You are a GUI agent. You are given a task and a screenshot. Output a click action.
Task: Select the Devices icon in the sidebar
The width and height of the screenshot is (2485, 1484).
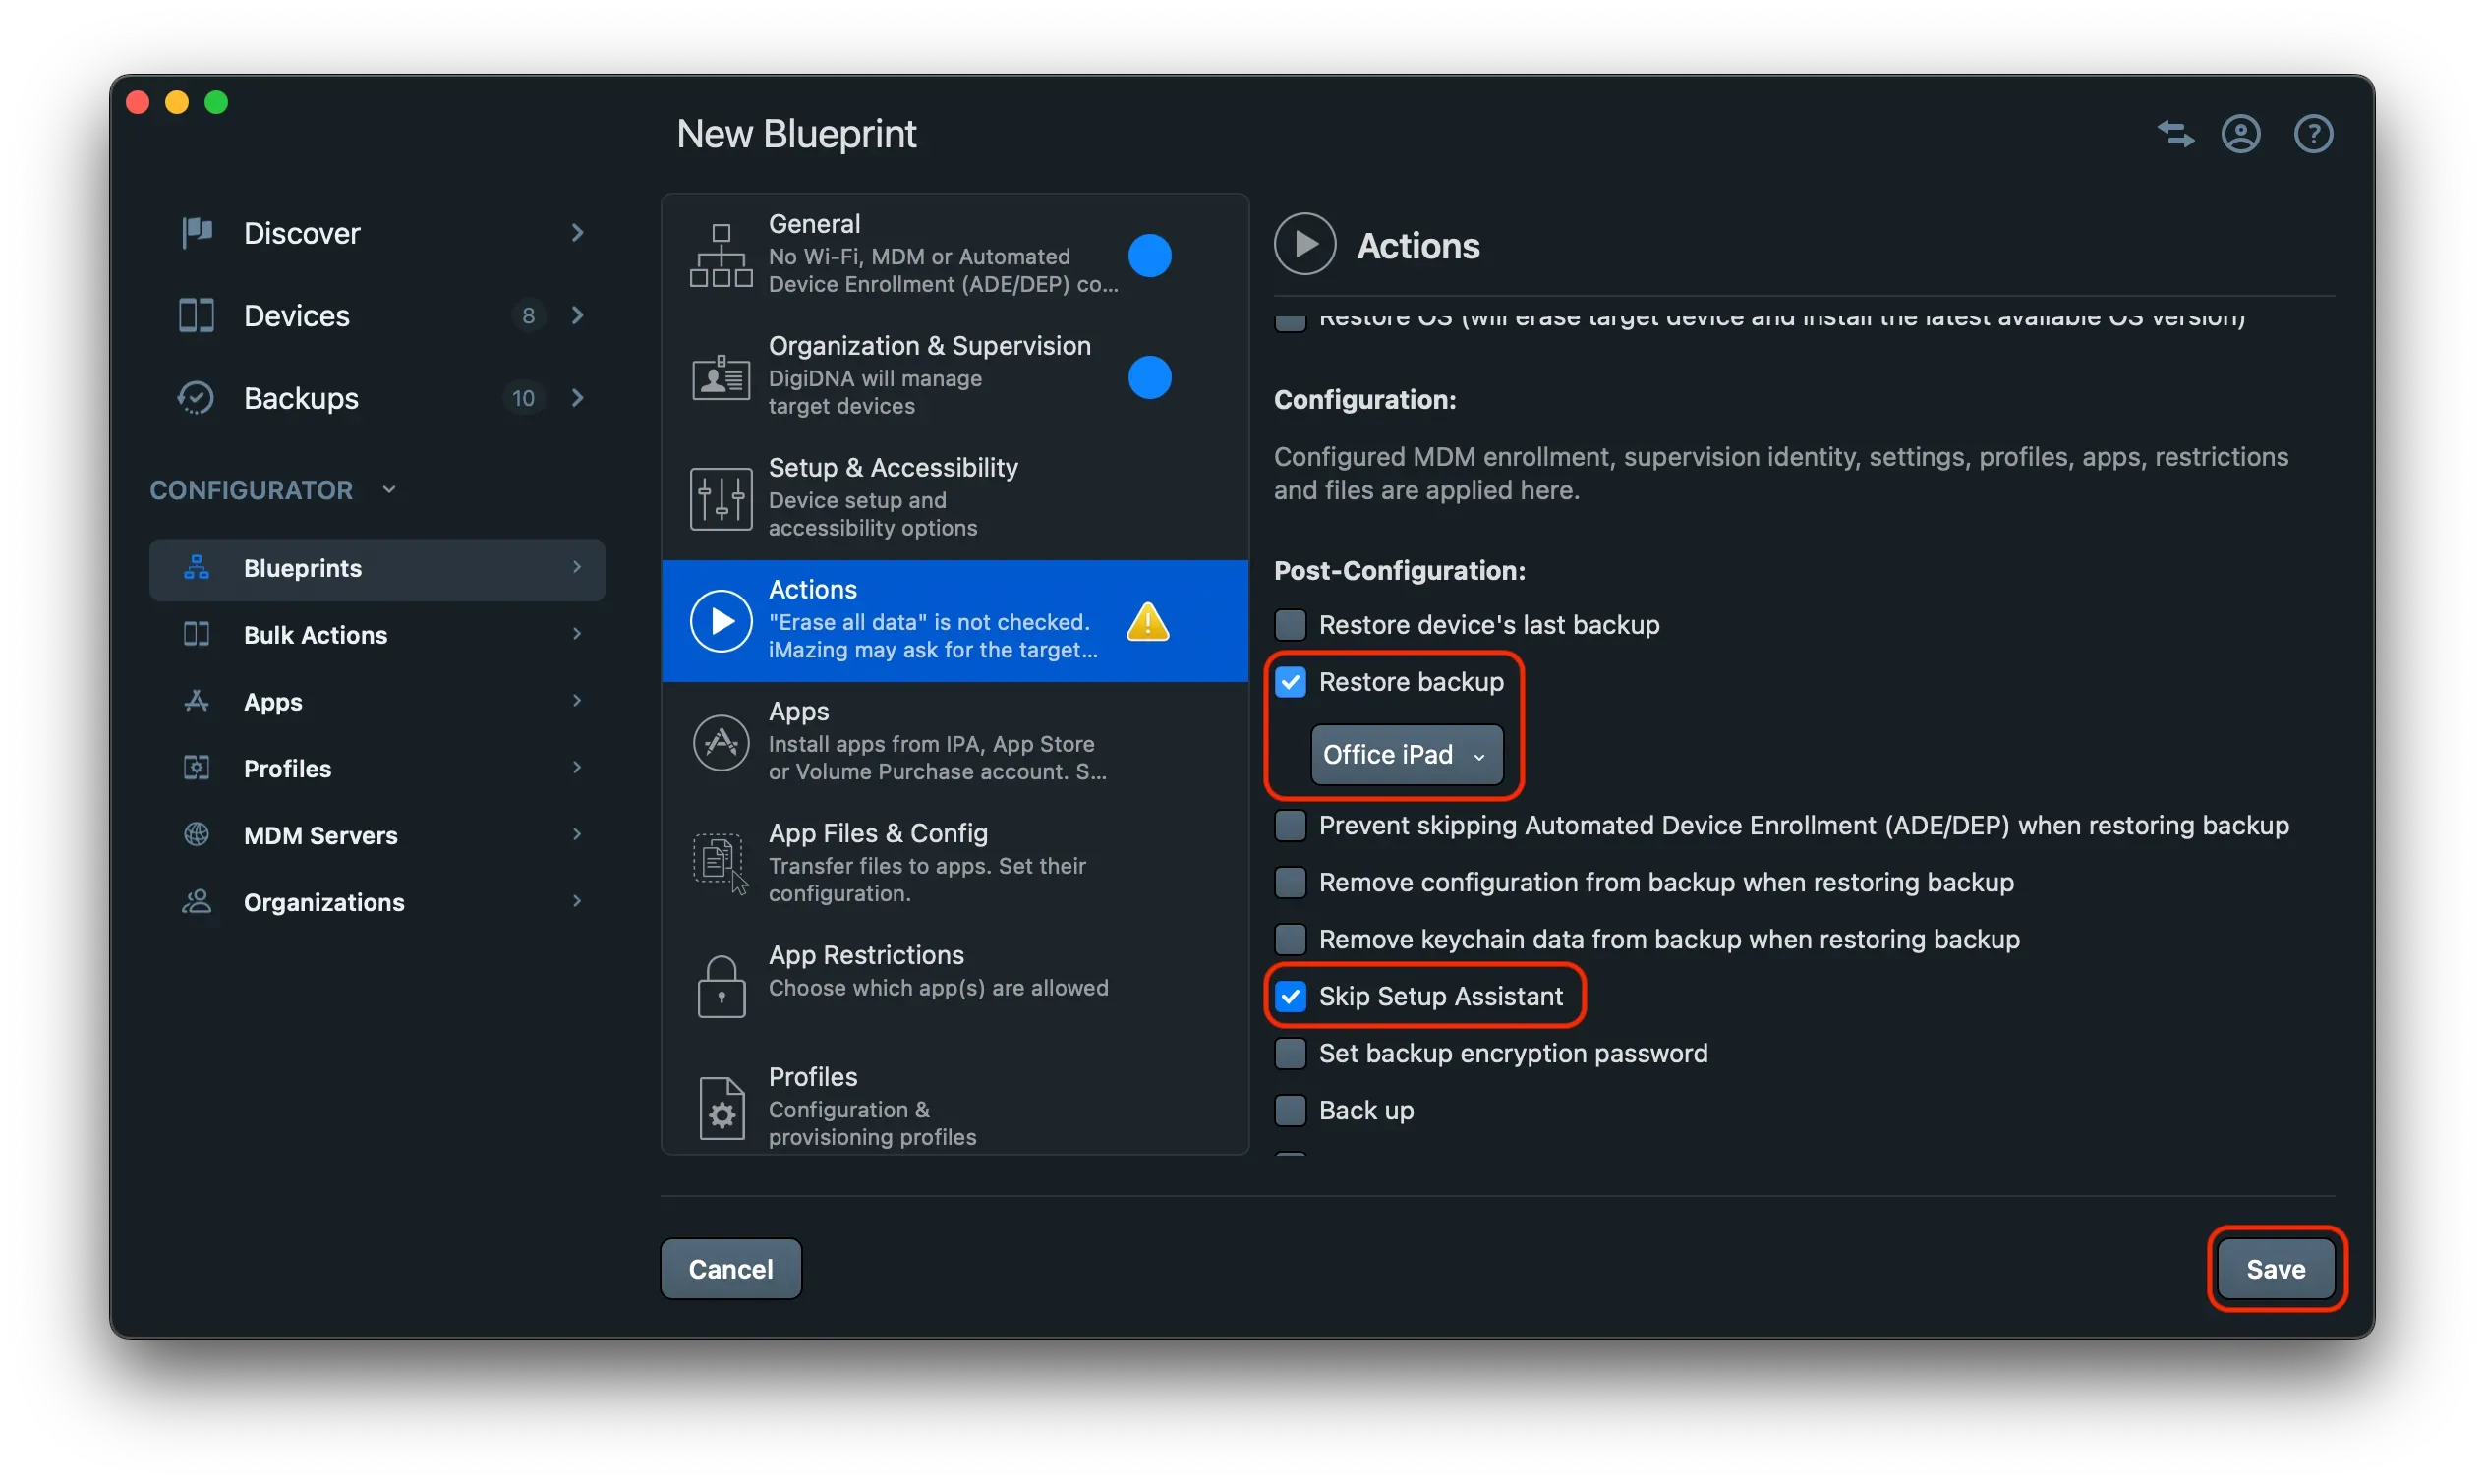pos(196,315)
